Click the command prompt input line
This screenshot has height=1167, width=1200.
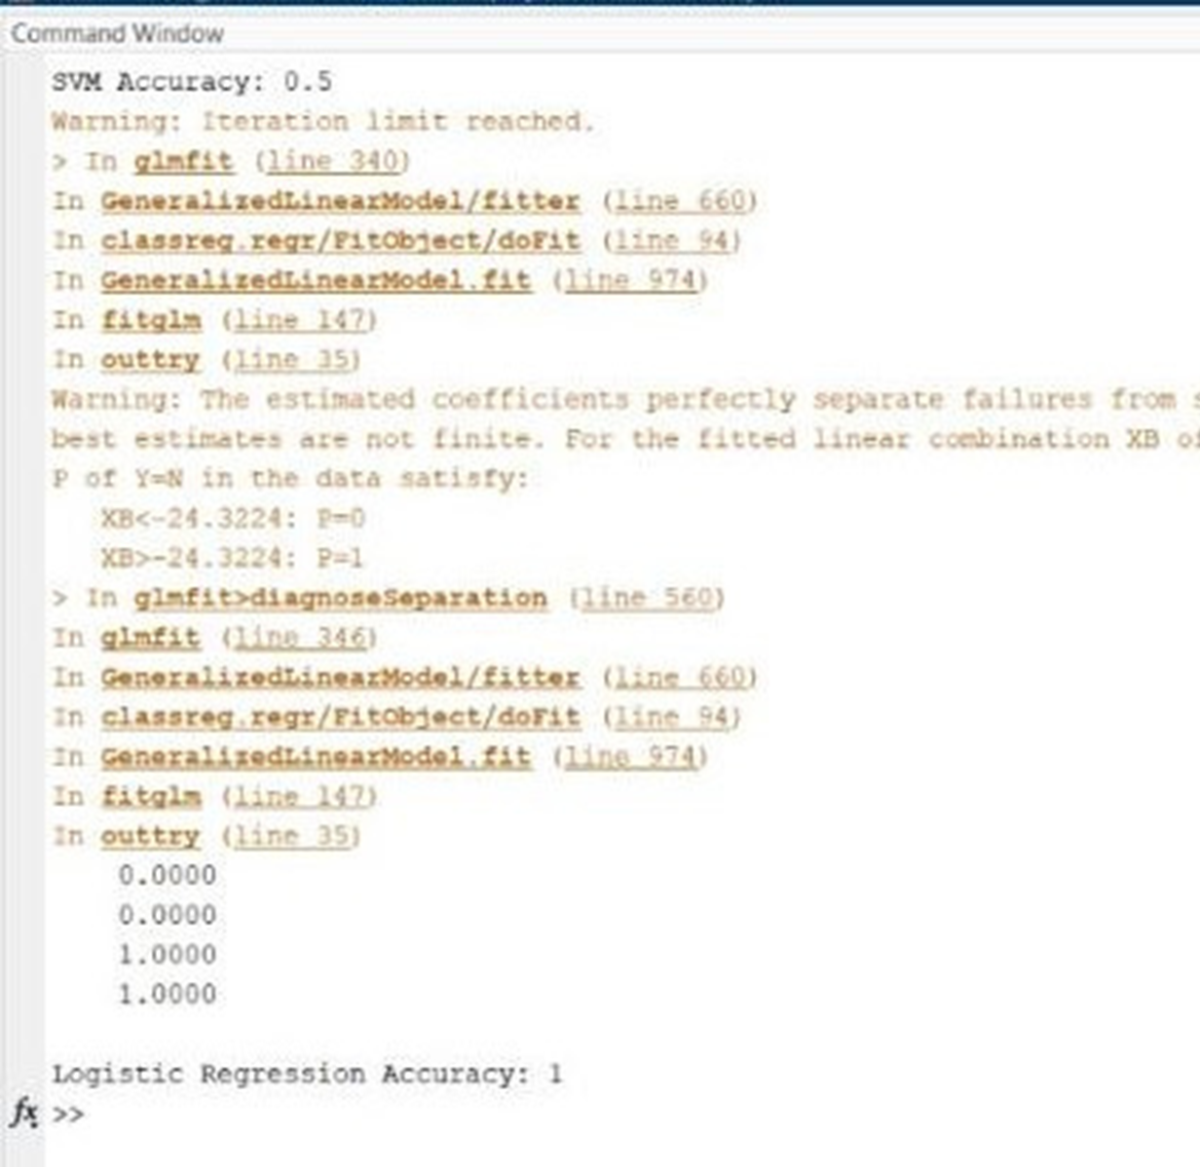pos(620,1113)
